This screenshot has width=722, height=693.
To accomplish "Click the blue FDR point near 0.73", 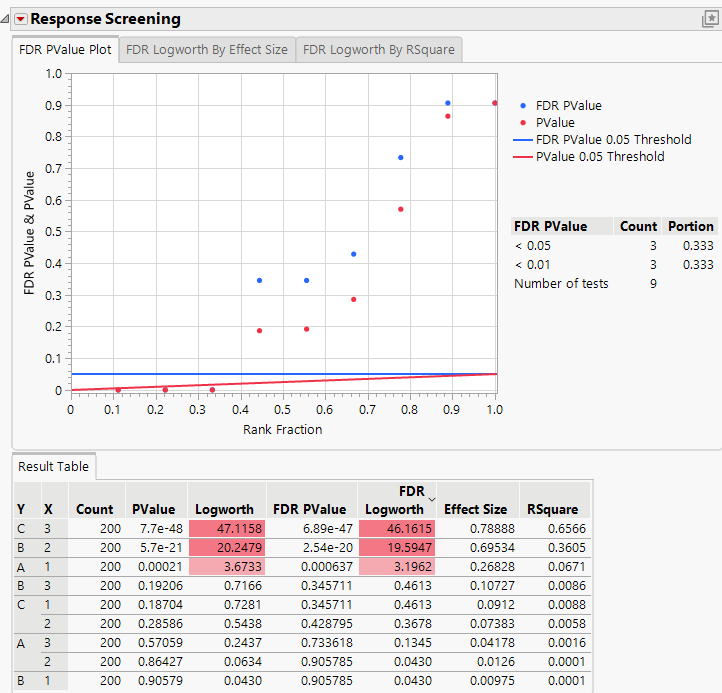I will pos(401,157).
